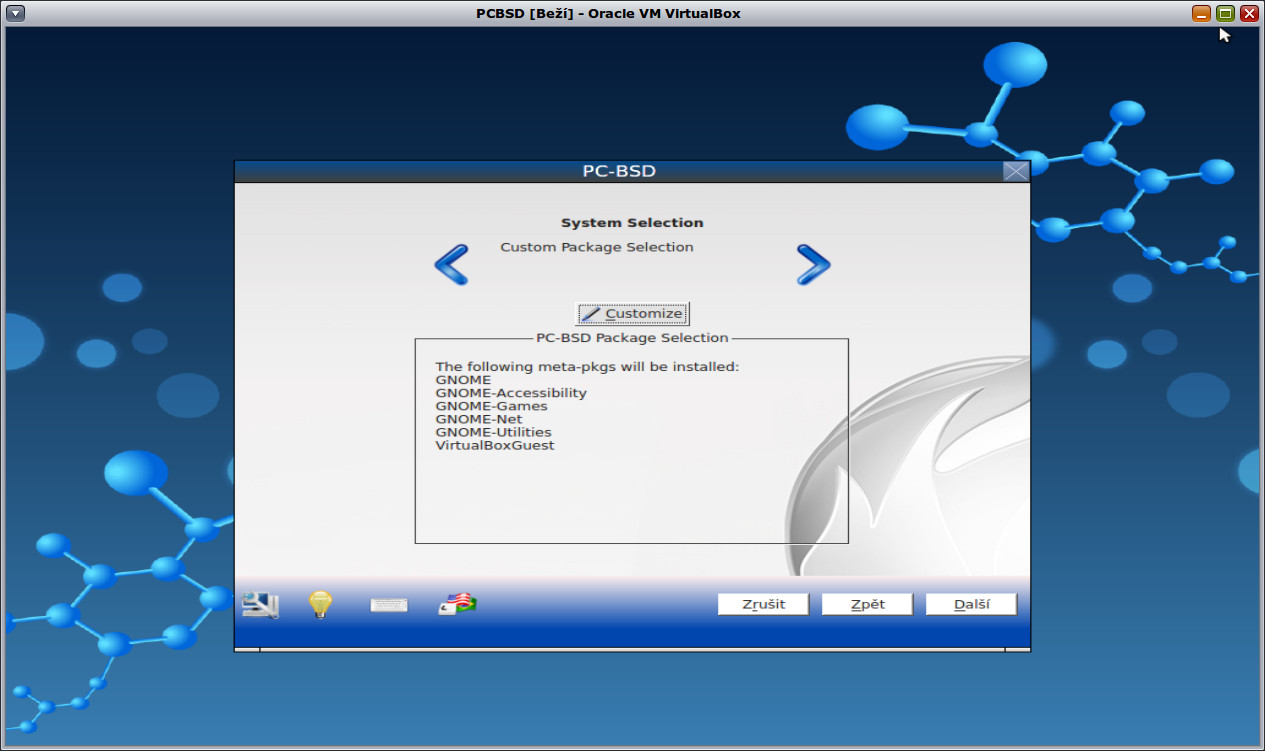Select the GNOME-Accessibility entry
Viewport: 1265px width, 751px height.
pos(510,392)
